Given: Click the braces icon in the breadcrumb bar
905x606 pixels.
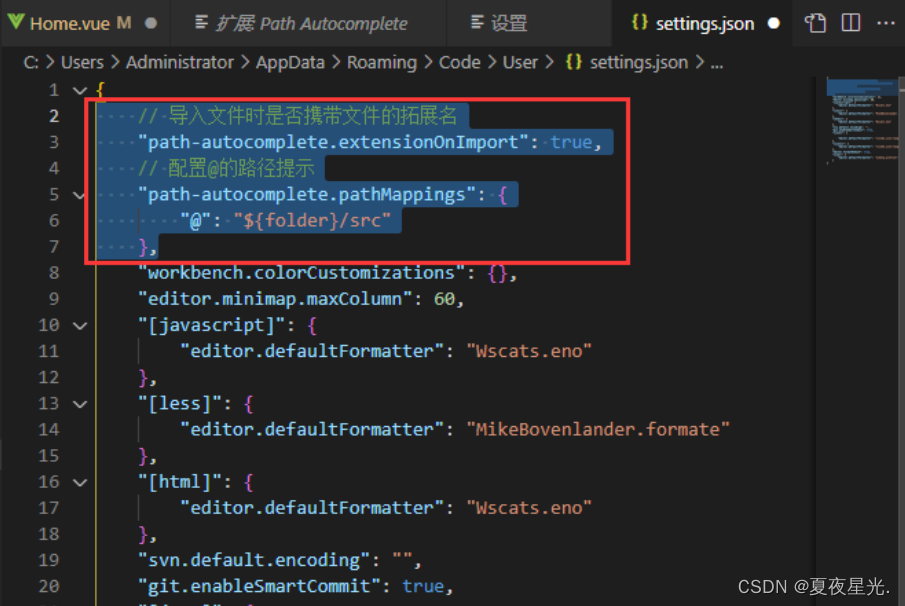Looking at the screenshot, I should pyautogui.click(x=573, y=61).
